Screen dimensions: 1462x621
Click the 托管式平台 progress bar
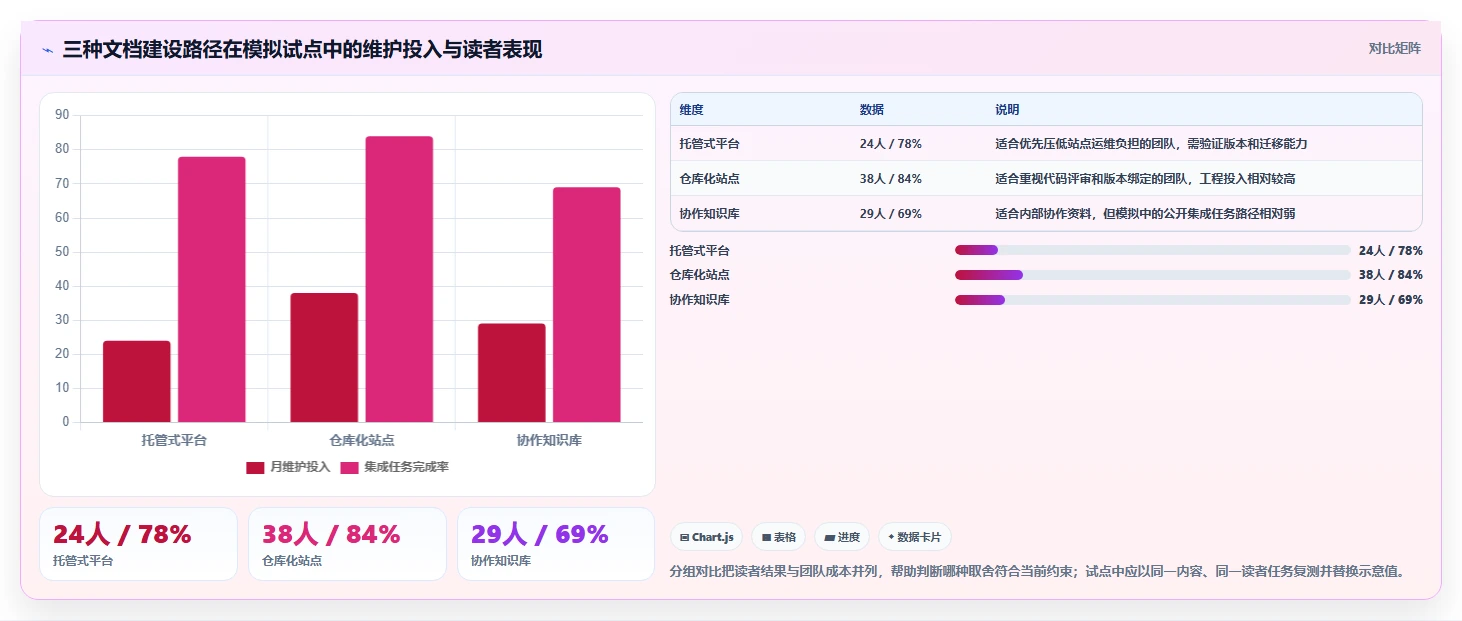1152,250
